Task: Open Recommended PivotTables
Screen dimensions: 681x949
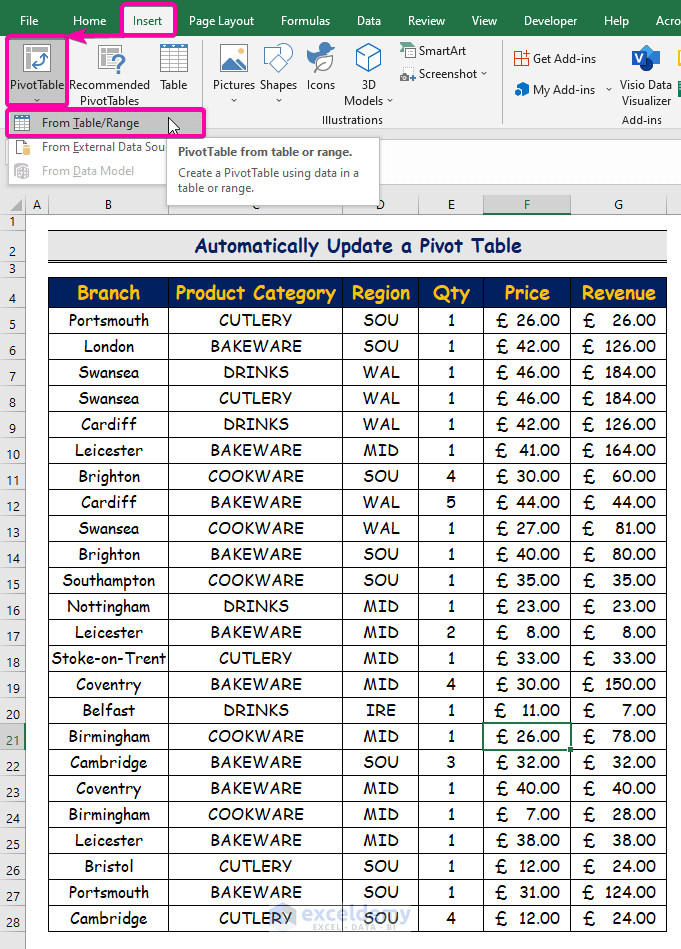Action: [x=110, y=76]
